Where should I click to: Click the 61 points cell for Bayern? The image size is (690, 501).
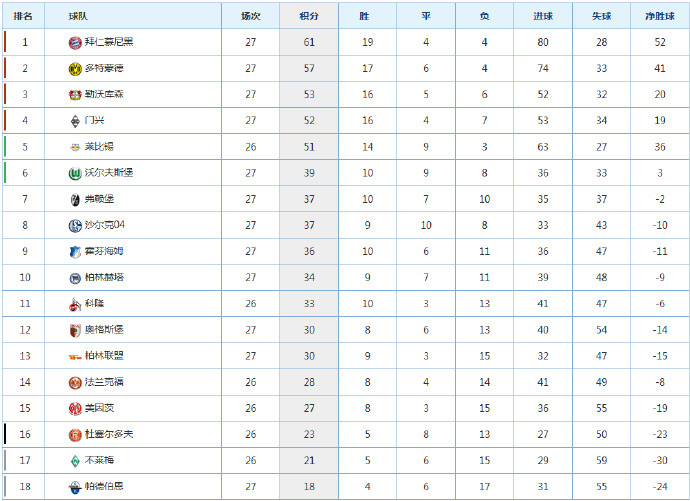tap(308, 42)
